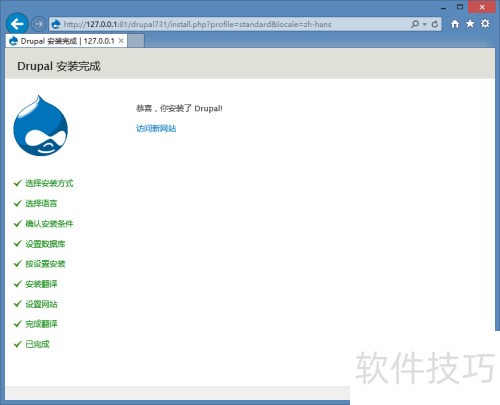Click the 安装翻译 step

coord(41,284)
